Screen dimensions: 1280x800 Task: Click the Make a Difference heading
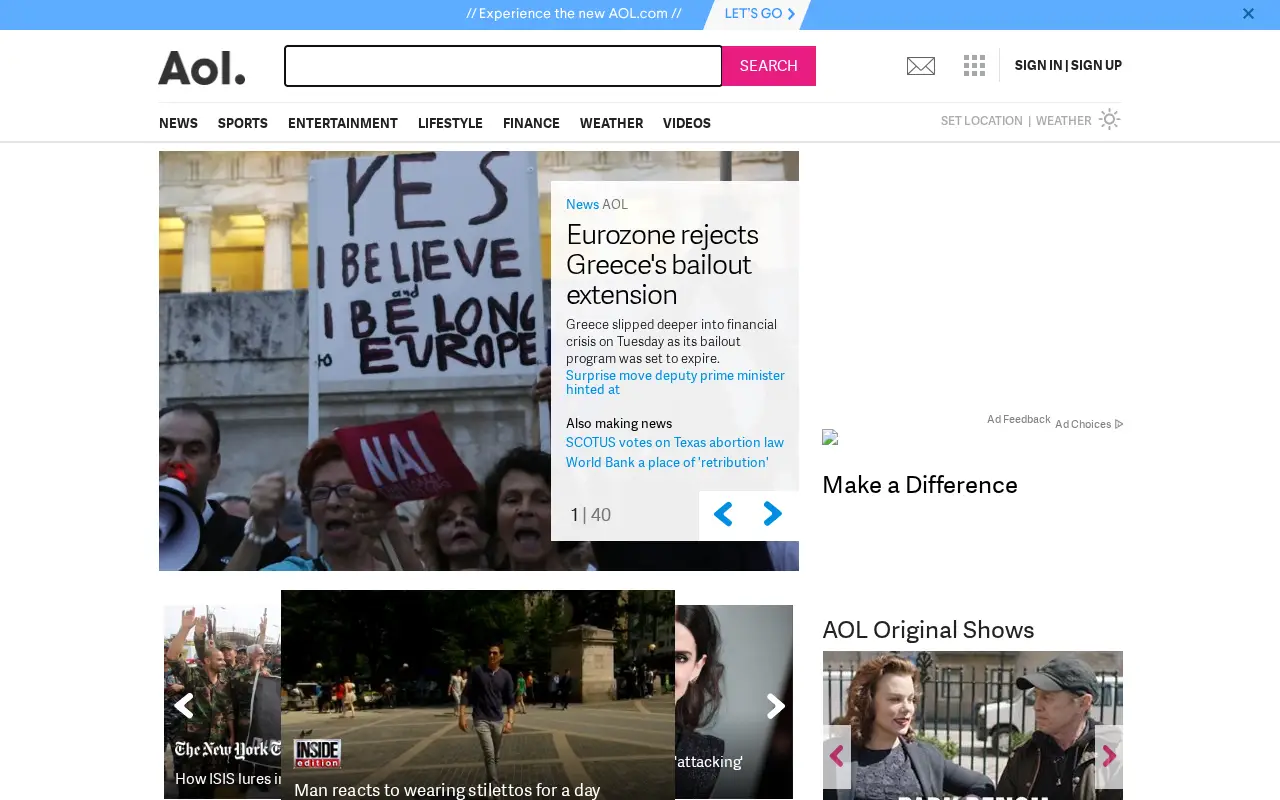pyautogui.click(x=920, y=485)
